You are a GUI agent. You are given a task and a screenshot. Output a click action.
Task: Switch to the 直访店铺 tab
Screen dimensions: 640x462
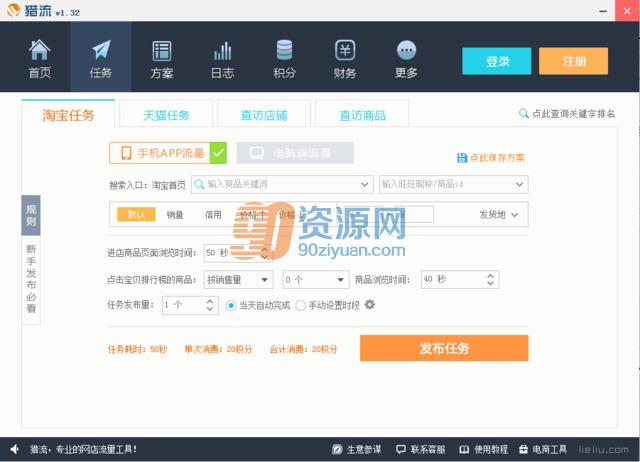coord(264,115)
